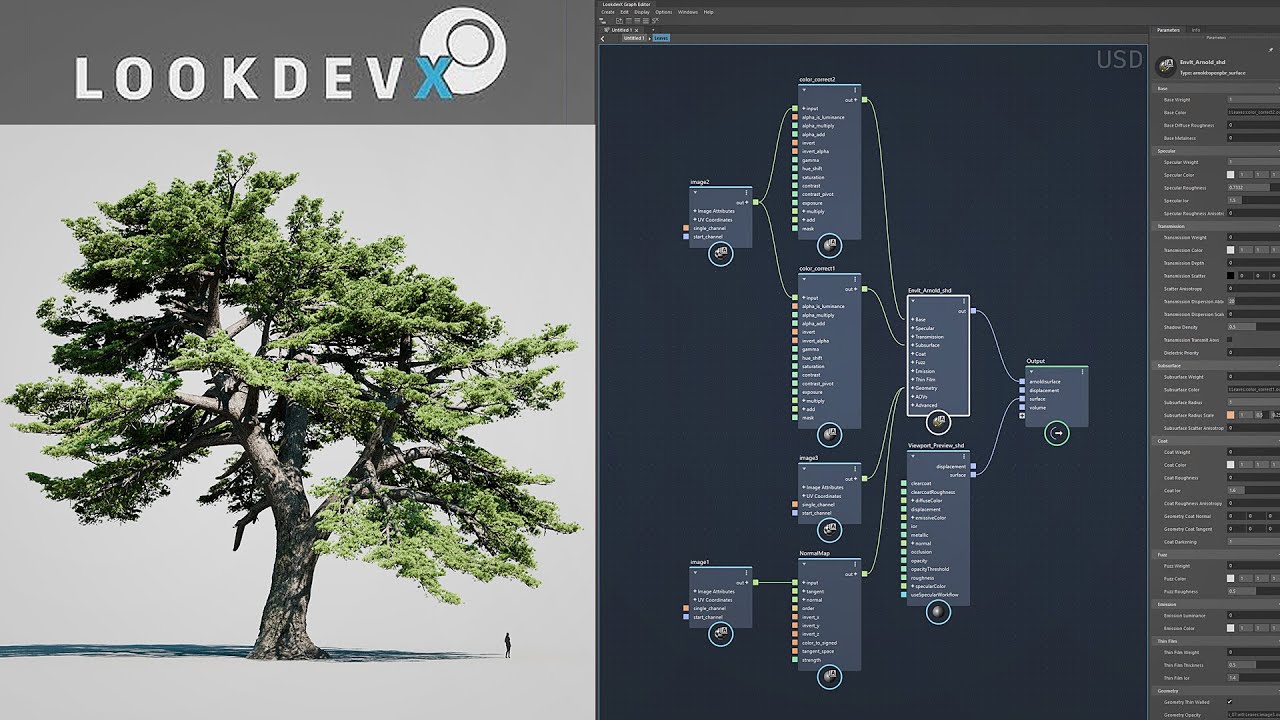This screenshot has height=720, width=1280.
Task: Click invert_alpha port on color_correct2 node
Action: coord(796,152)
